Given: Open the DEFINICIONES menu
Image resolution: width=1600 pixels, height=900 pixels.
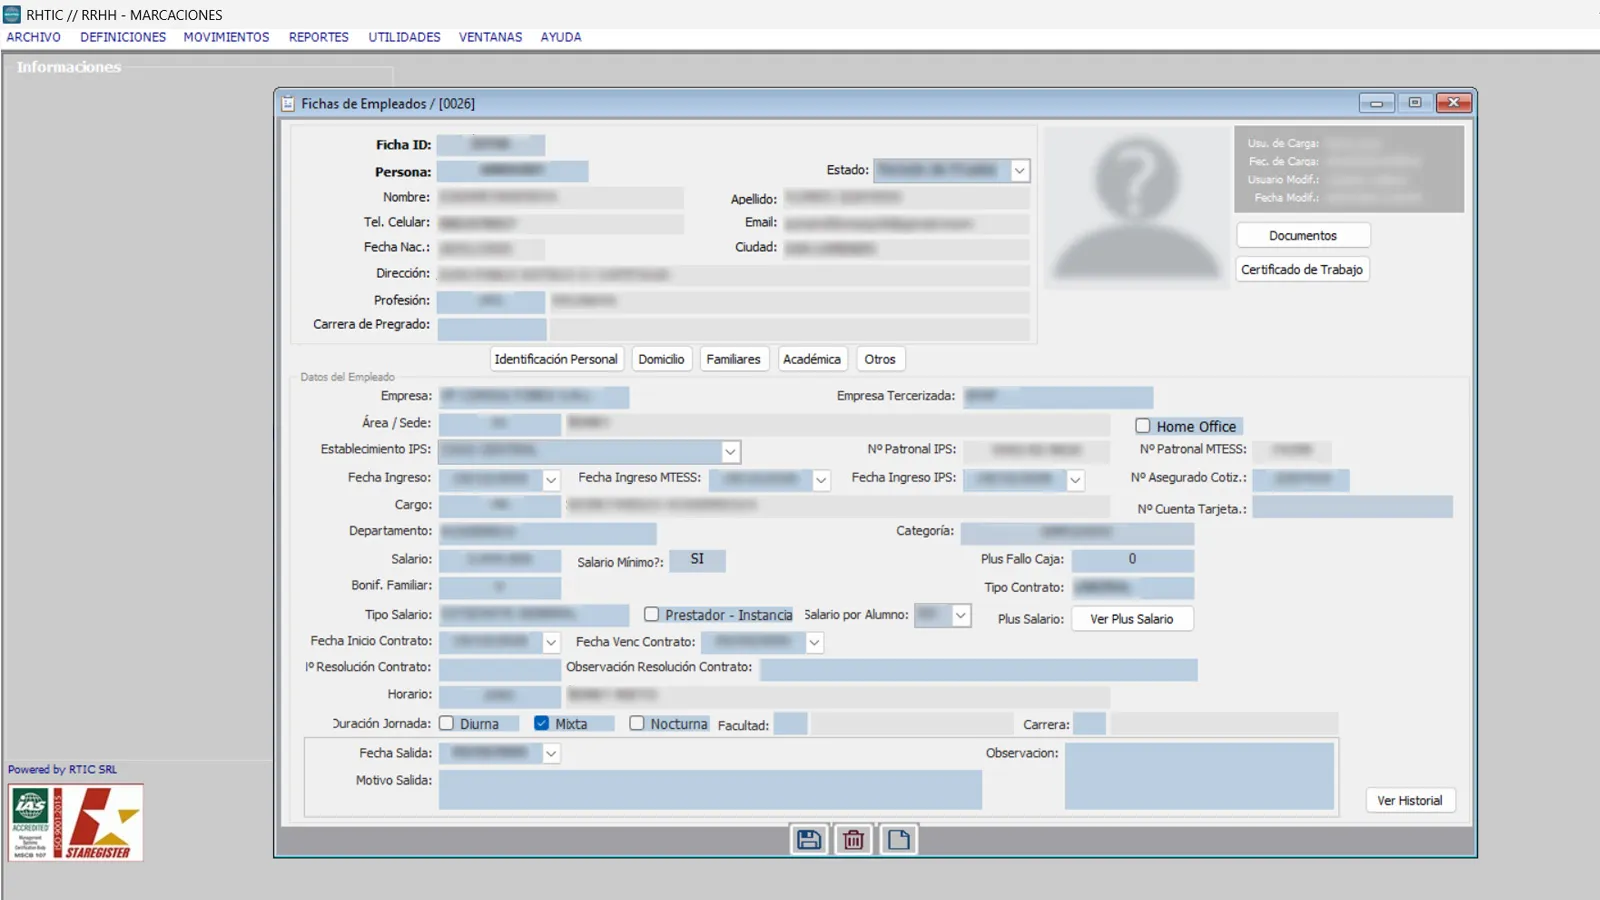Looking at the screenshot, I should (123, 37).
